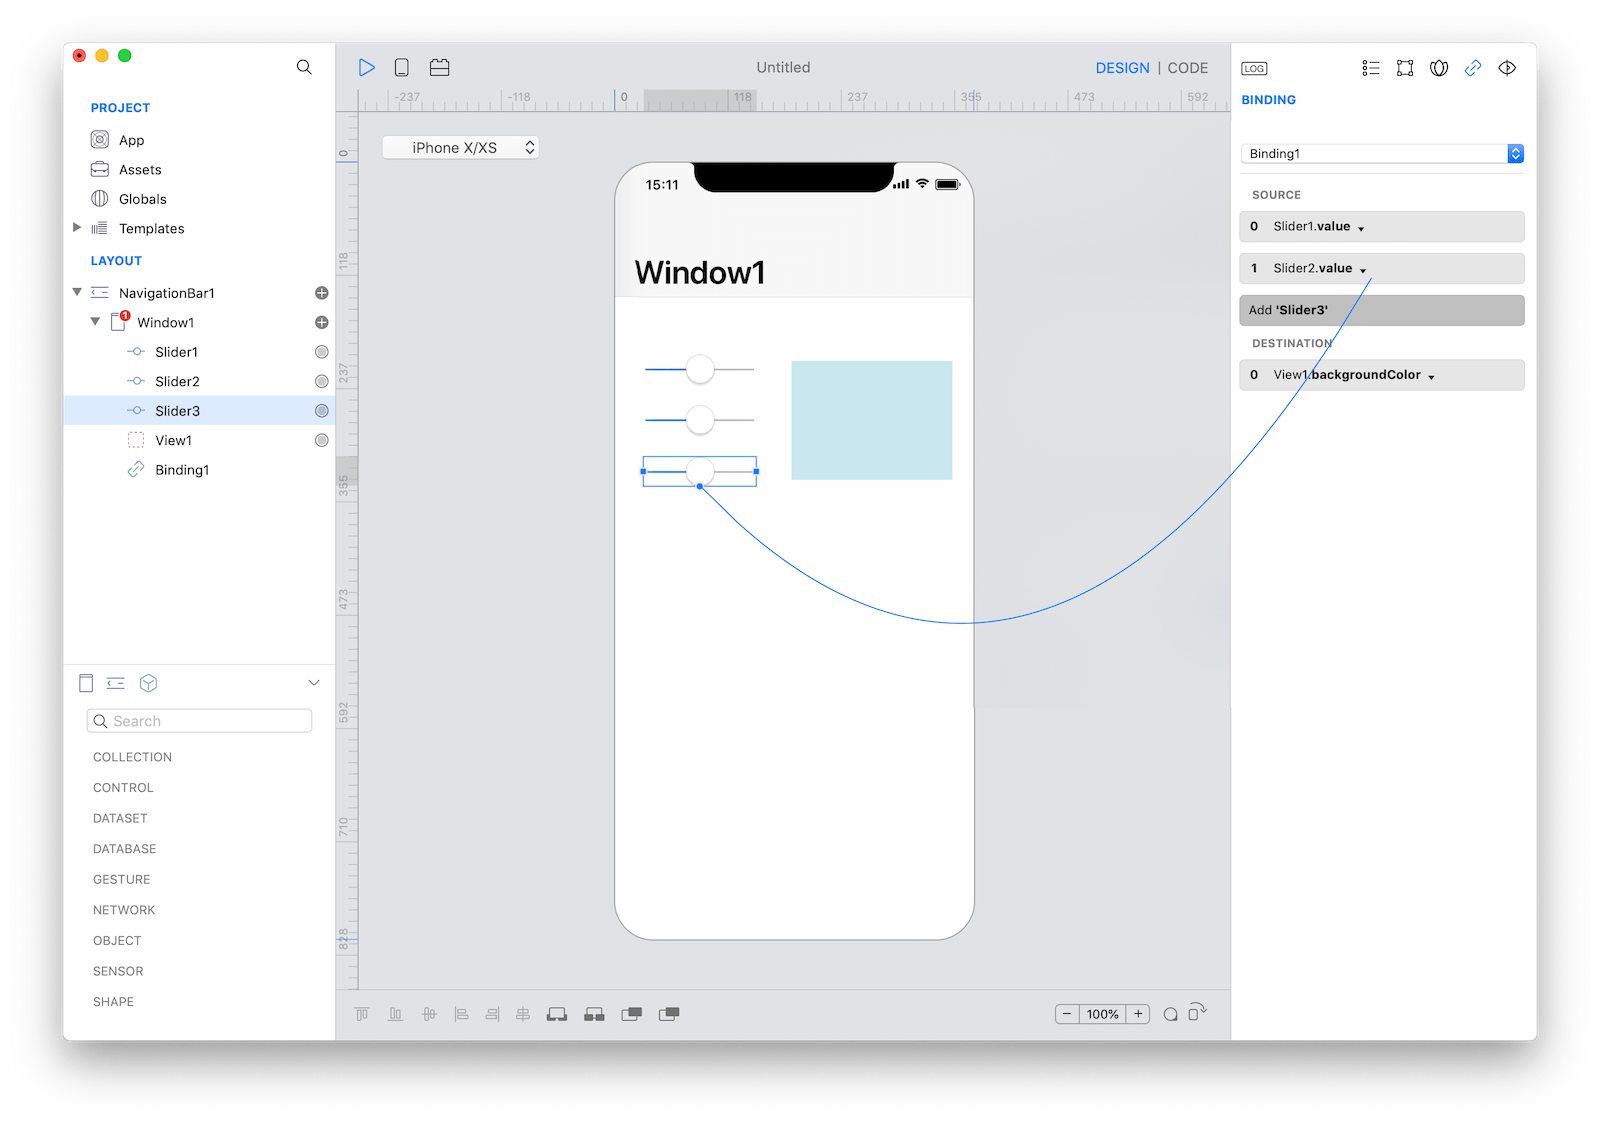Collapse the NavigationBar1 tree node

pyautogui.click(x=77, y=292)
